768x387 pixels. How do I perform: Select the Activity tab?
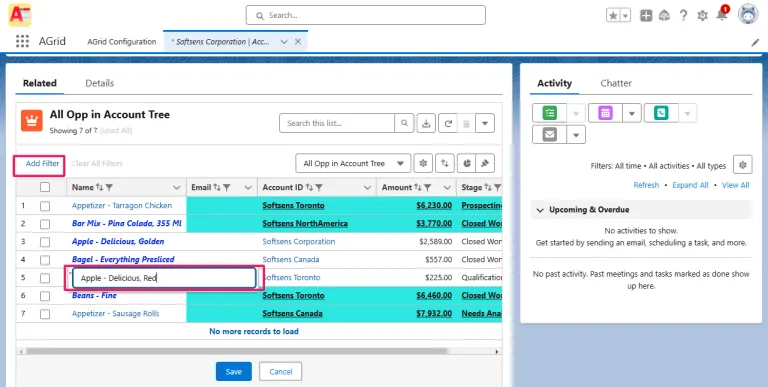[x=554, y=83]
